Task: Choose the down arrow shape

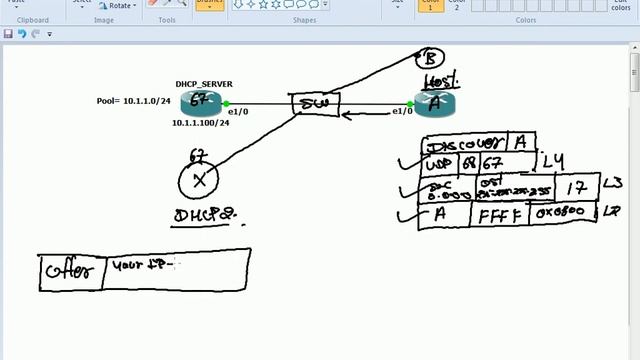Action: click(x=239, y=4)
